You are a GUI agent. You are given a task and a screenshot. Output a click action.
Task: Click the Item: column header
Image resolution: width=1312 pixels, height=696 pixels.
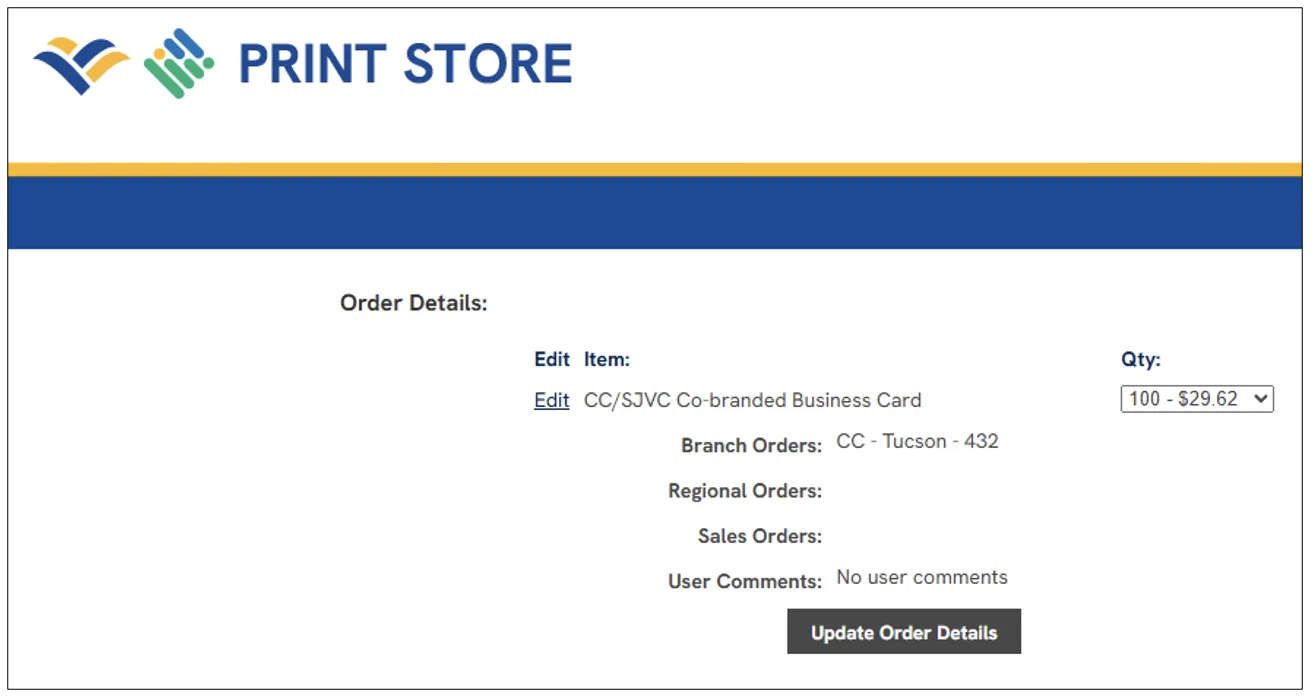tap(607, 359)
